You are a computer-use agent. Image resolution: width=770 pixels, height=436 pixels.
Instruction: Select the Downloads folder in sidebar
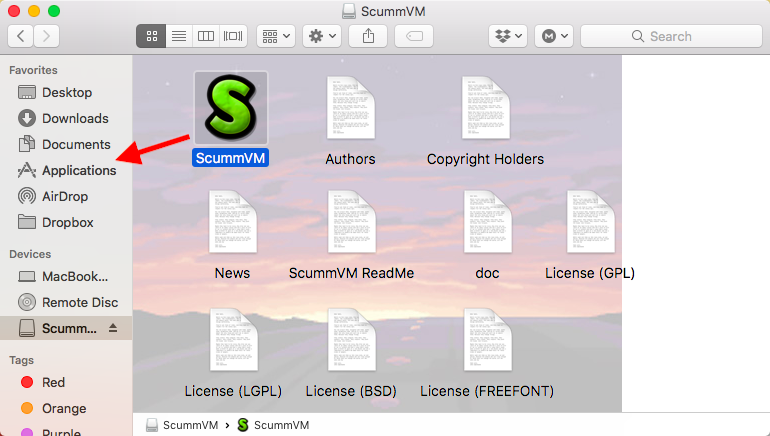click(x=74, y=118)
